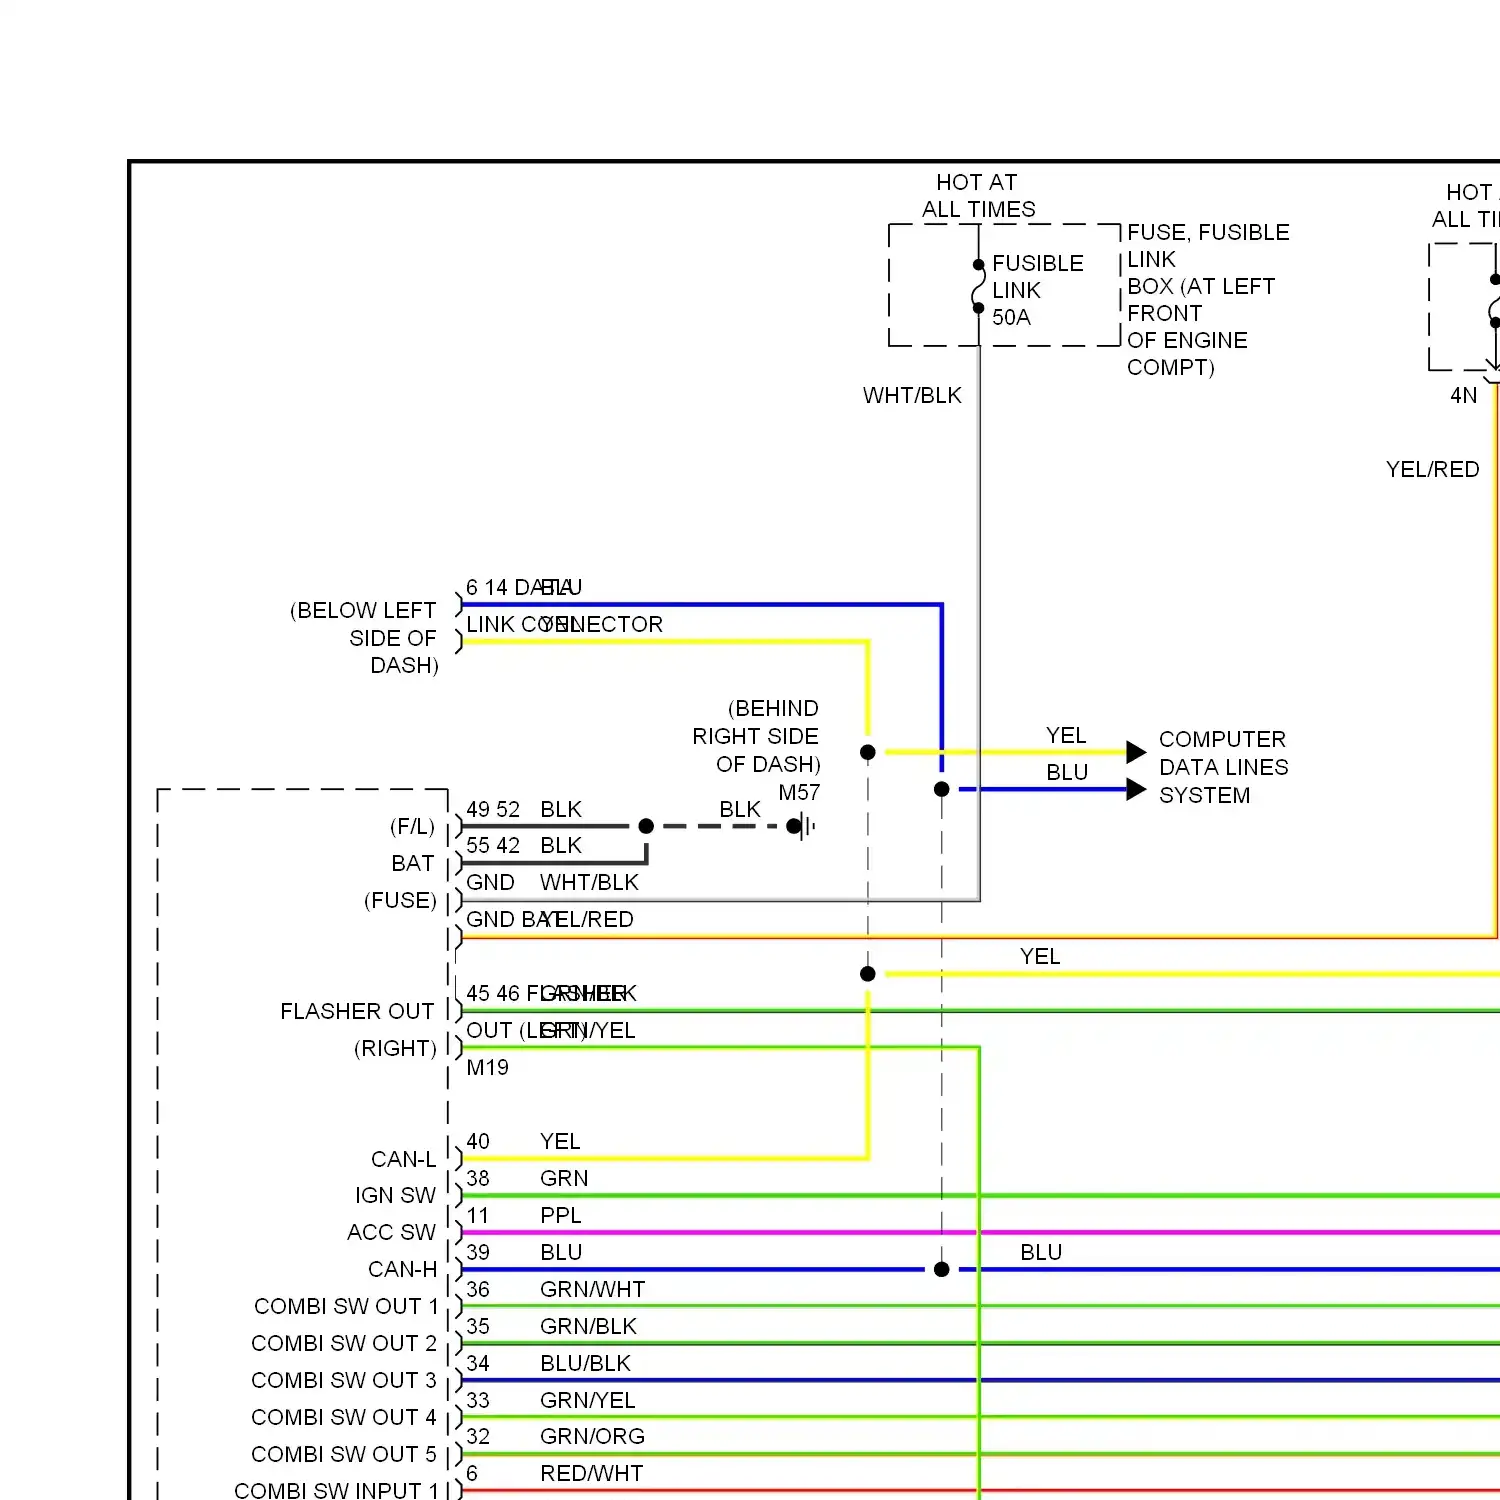Click the (BELOW LEFT SIDE OF DASH) note

(364, 638)
